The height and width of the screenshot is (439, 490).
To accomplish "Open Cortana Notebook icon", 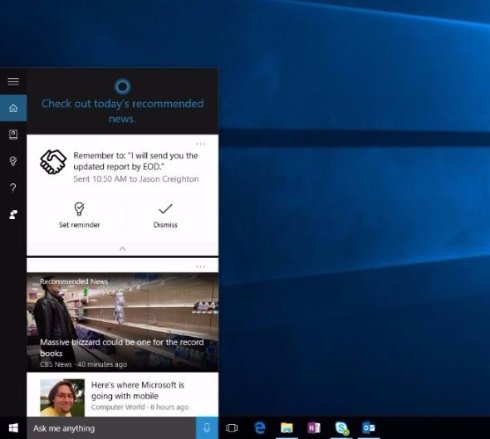I will 13,134.
